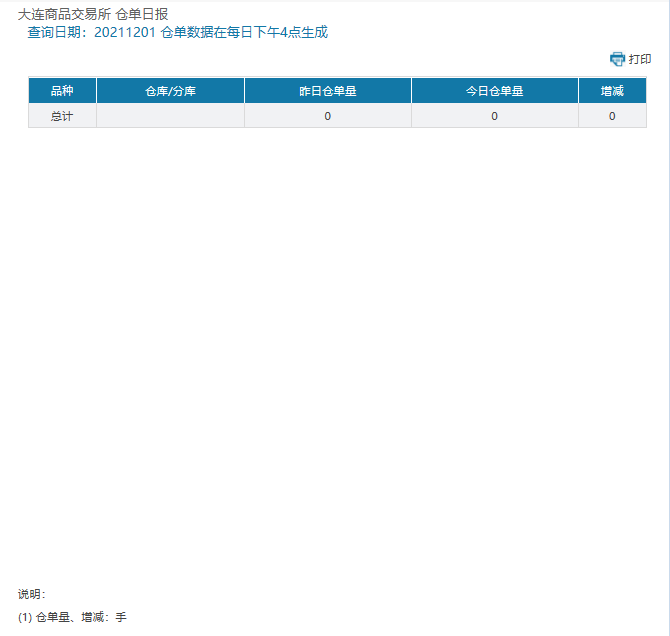Select the 今日仓单量 value 0 in 总计 row

click(x=494, y=116)
